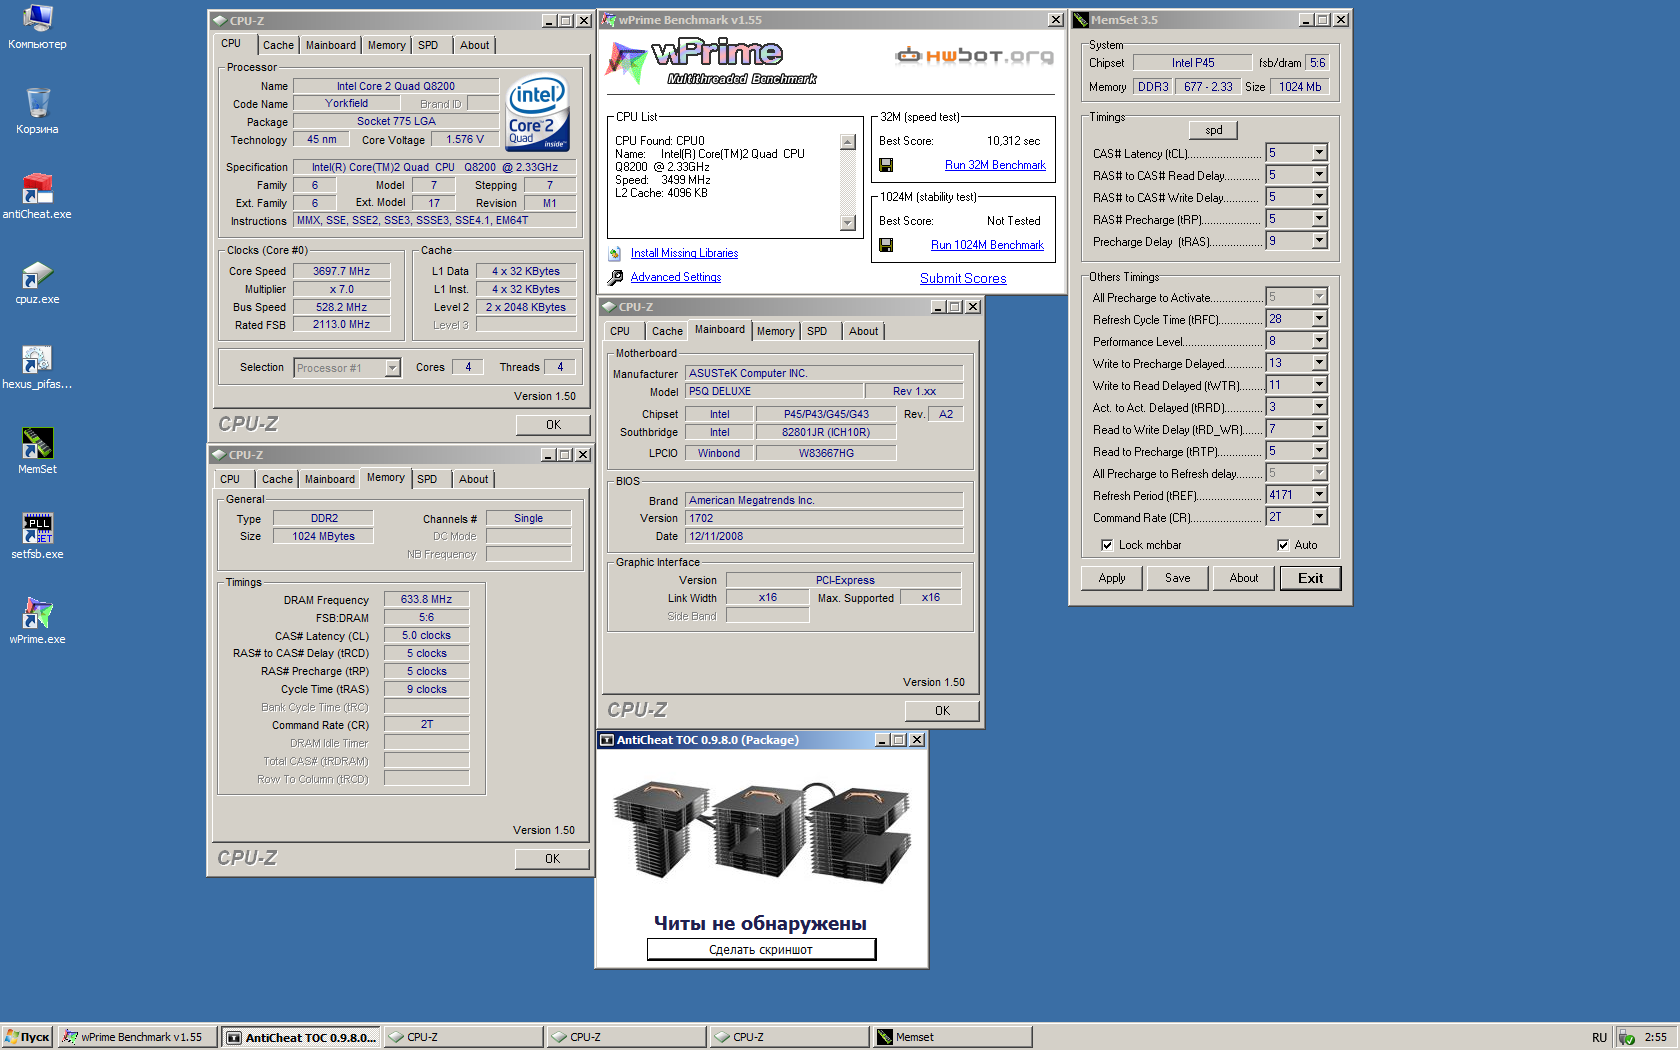Click the security shield tray icon
Screen dimensions: 1680x1050
(1627, 1038)
